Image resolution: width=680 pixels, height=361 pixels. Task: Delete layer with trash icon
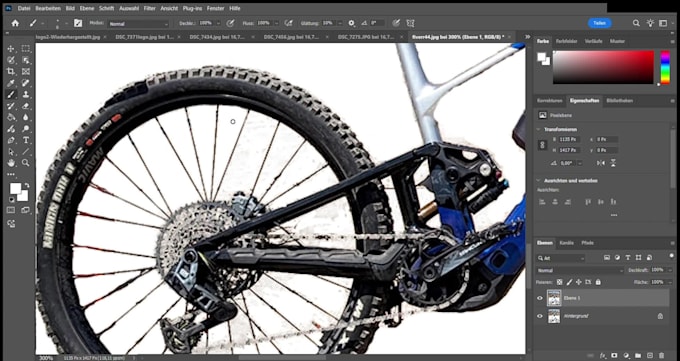click(661, 355)
